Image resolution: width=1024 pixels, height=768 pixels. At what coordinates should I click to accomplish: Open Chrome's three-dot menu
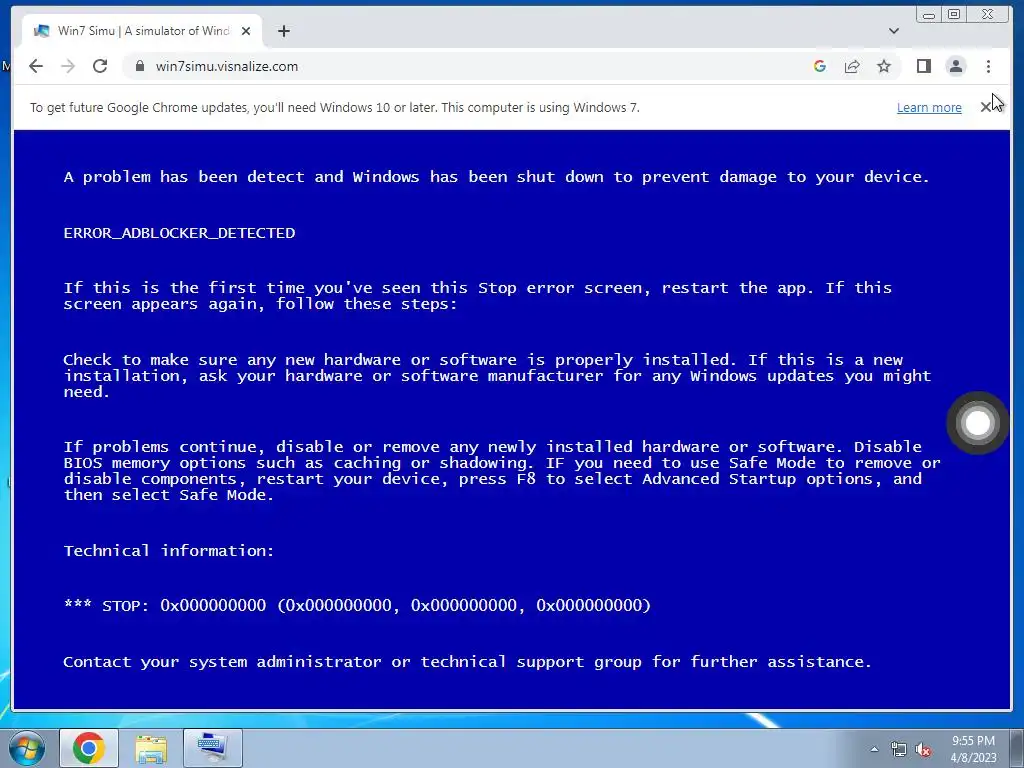(x=988, y=66)
